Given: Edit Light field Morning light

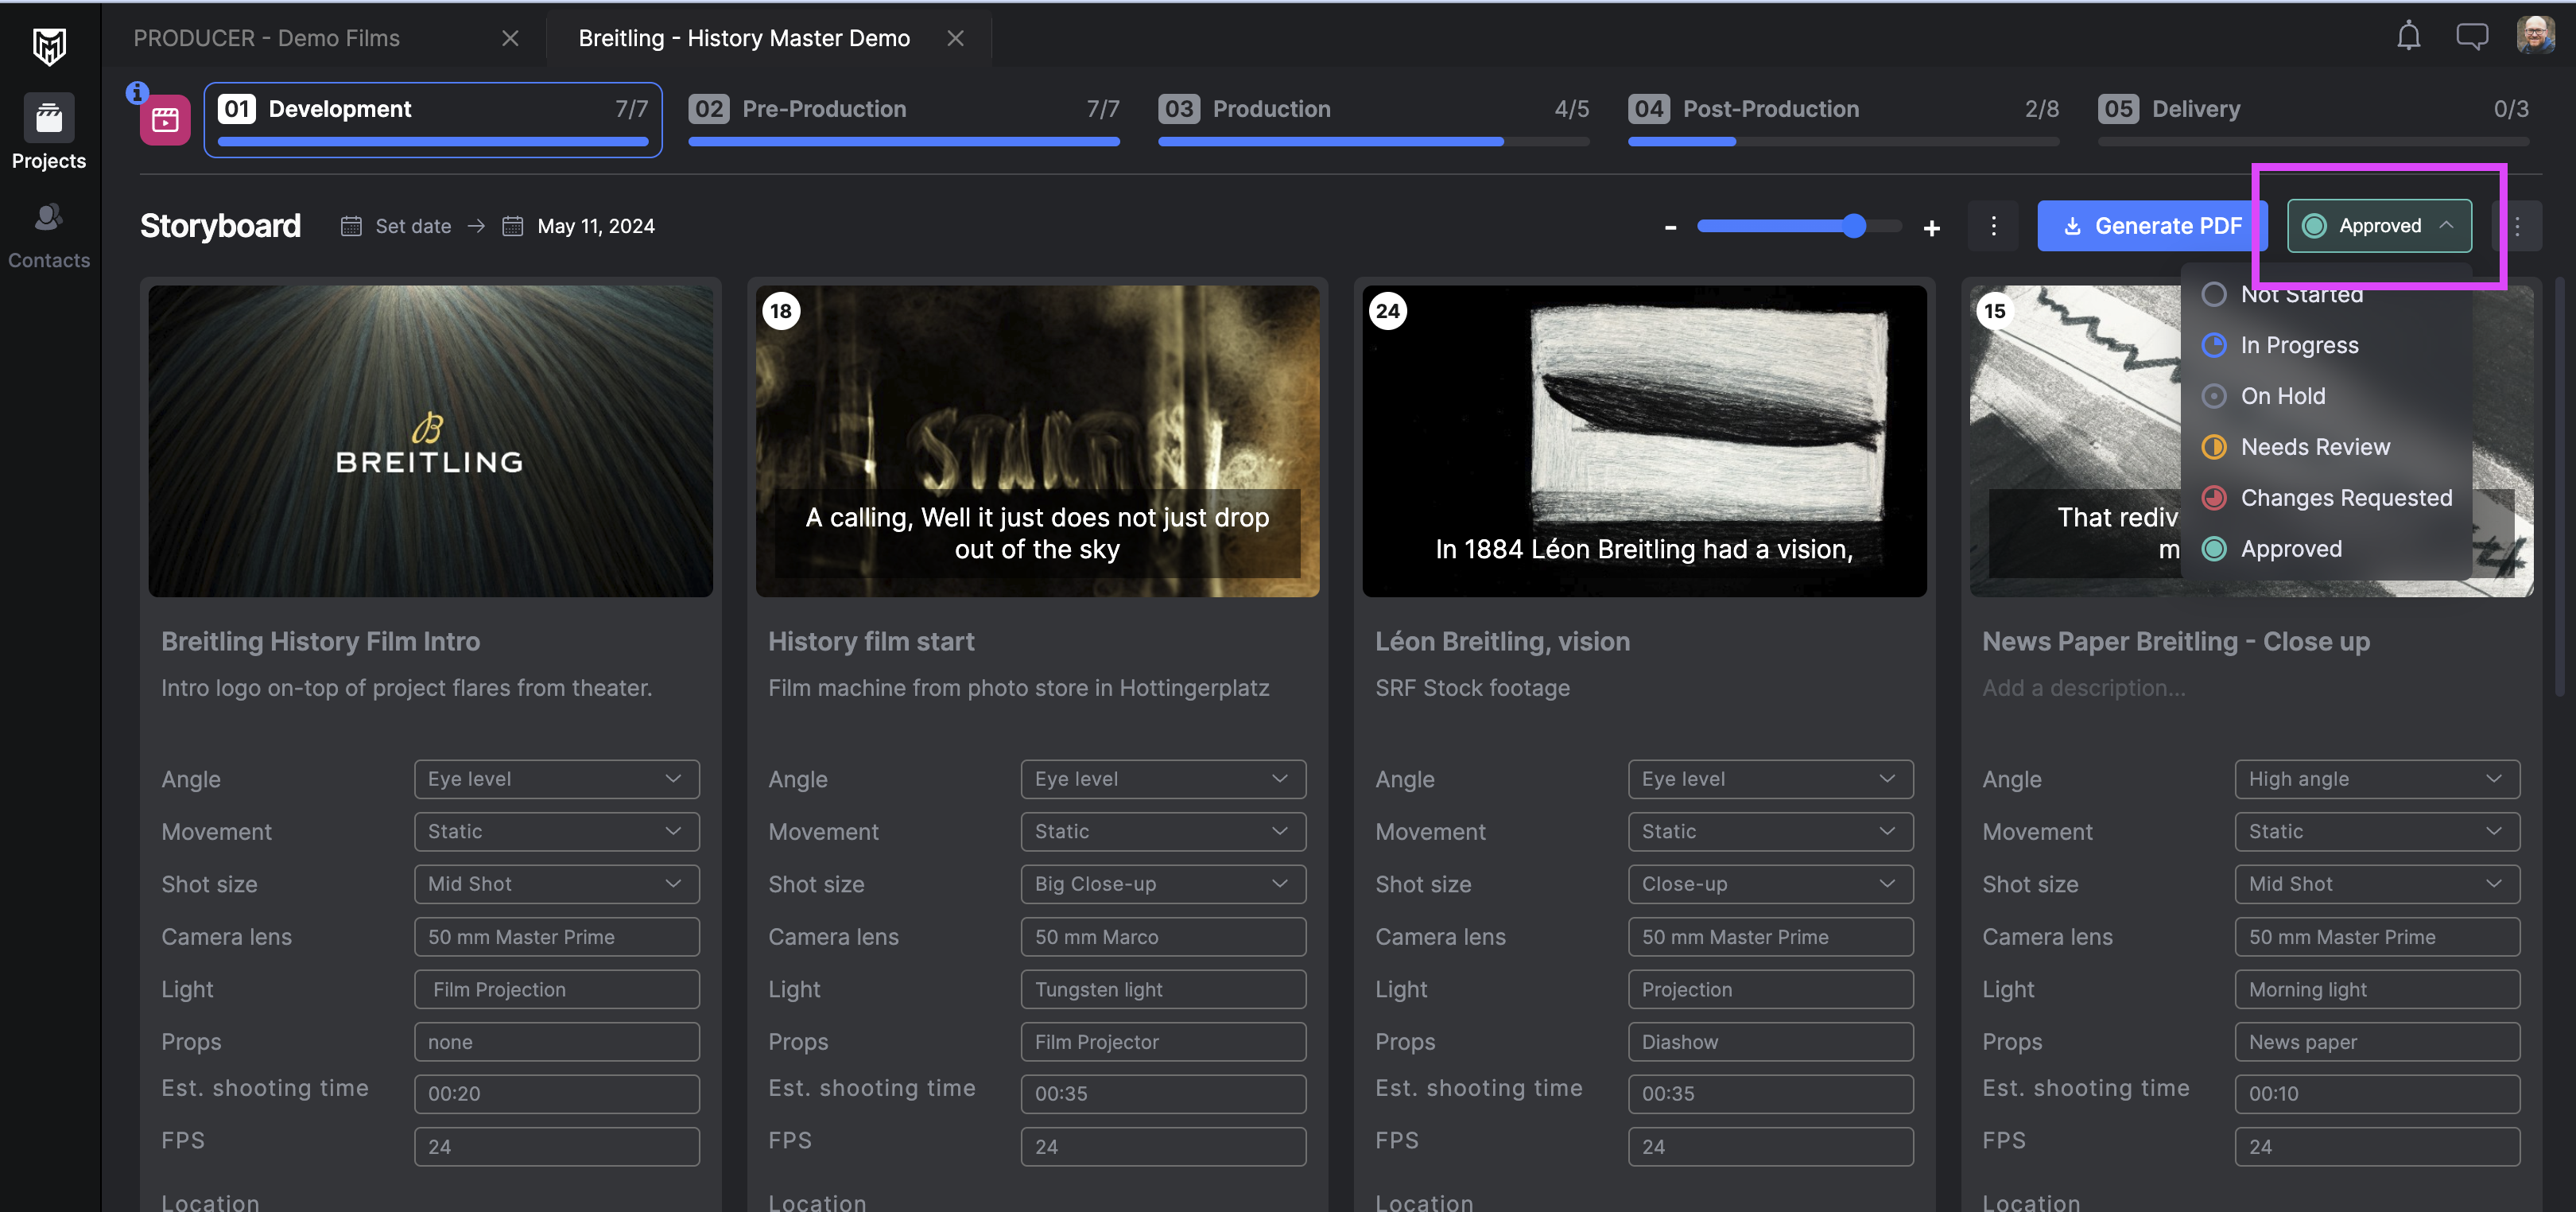Looking at the screenshot, I should coord(2377,989).
